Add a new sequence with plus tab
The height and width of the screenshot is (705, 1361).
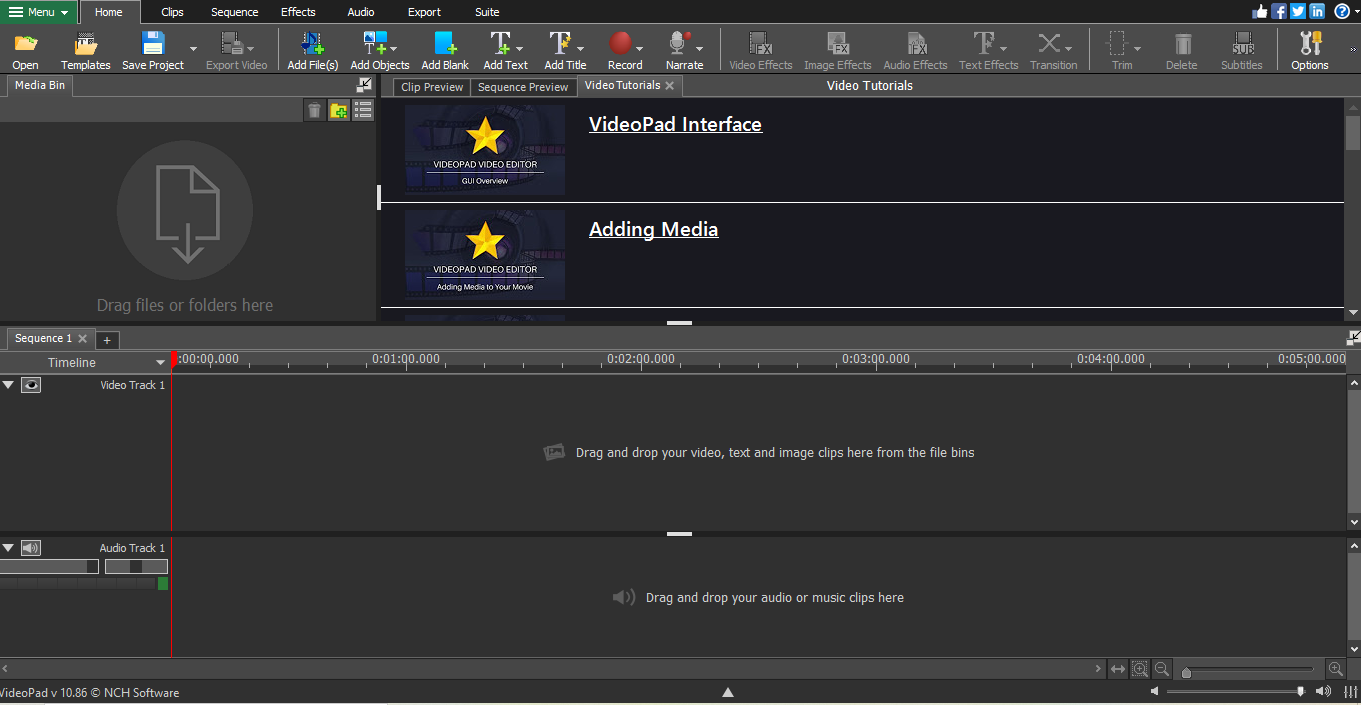107,340
